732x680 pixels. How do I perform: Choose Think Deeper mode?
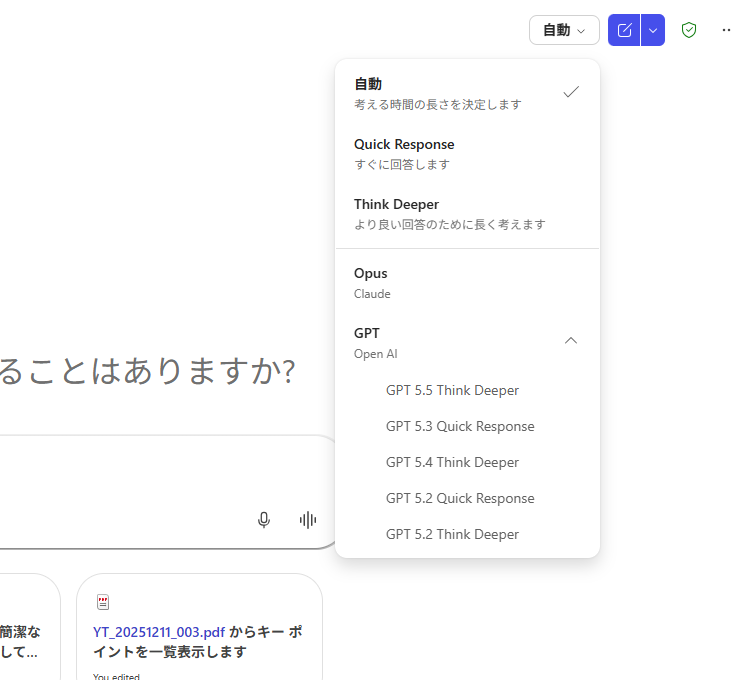coord(467,214)
